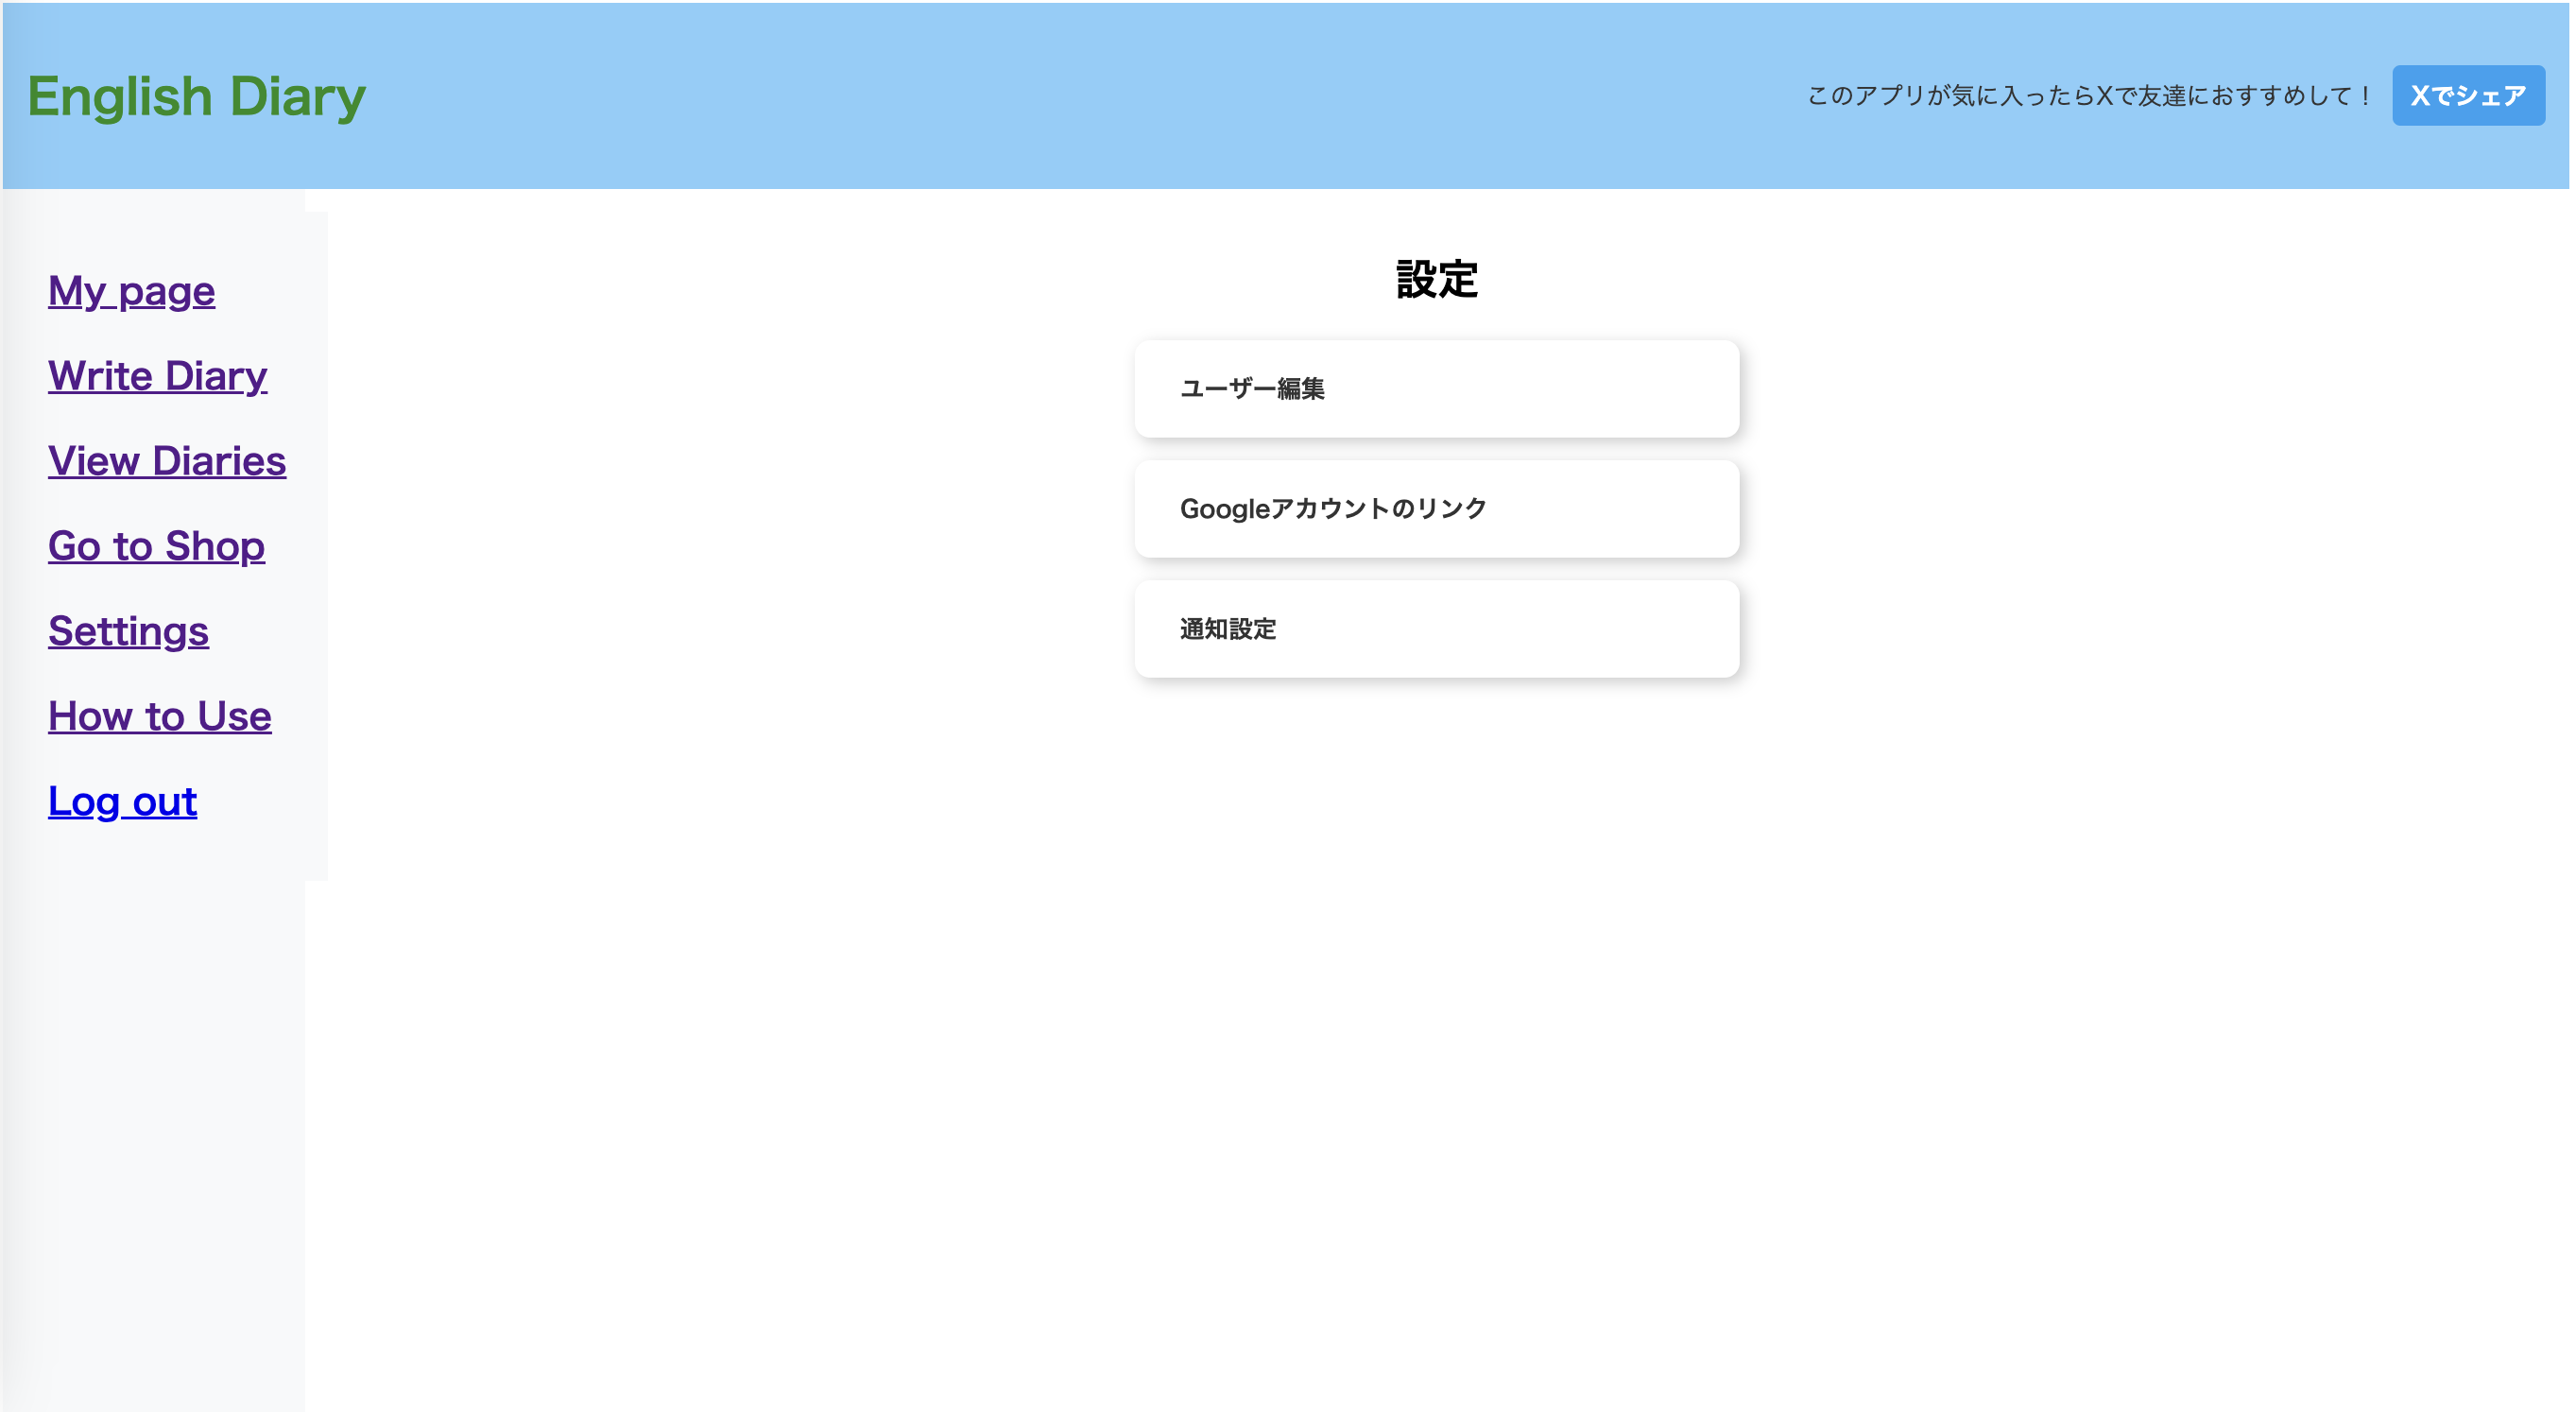The image size is (2576, 1412).
Task: Click empty right side of Google link card
Action: pos(1640,509)
